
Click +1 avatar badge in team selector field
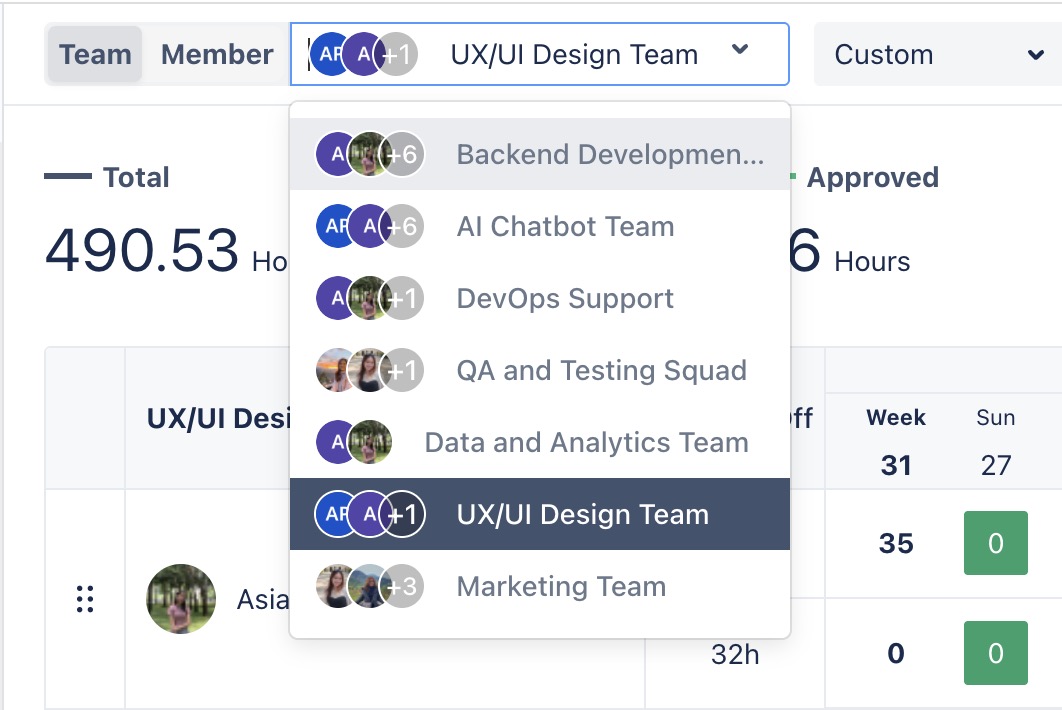click(x=398, y=55)
